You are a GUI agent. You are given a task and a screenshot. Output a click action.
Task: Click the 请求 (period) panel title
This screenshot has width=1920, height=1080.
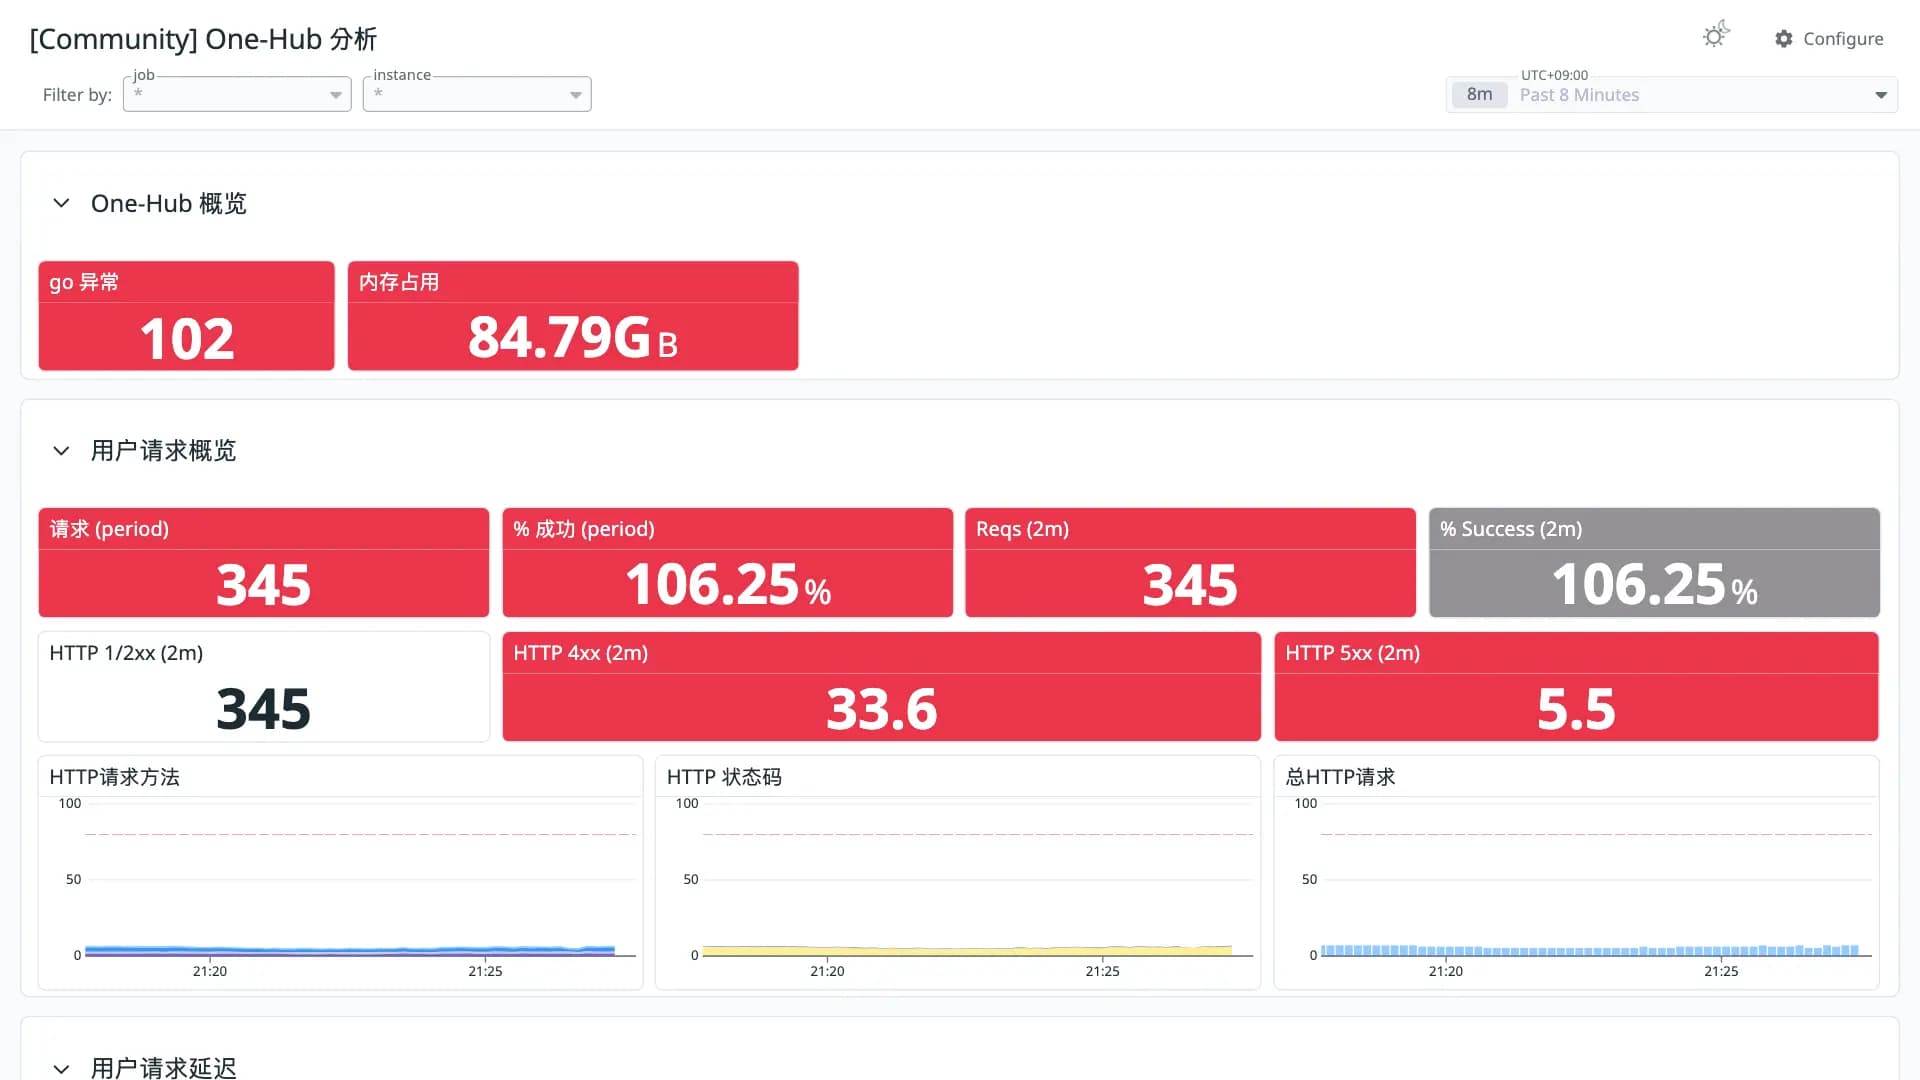click(x=109, y=529)
